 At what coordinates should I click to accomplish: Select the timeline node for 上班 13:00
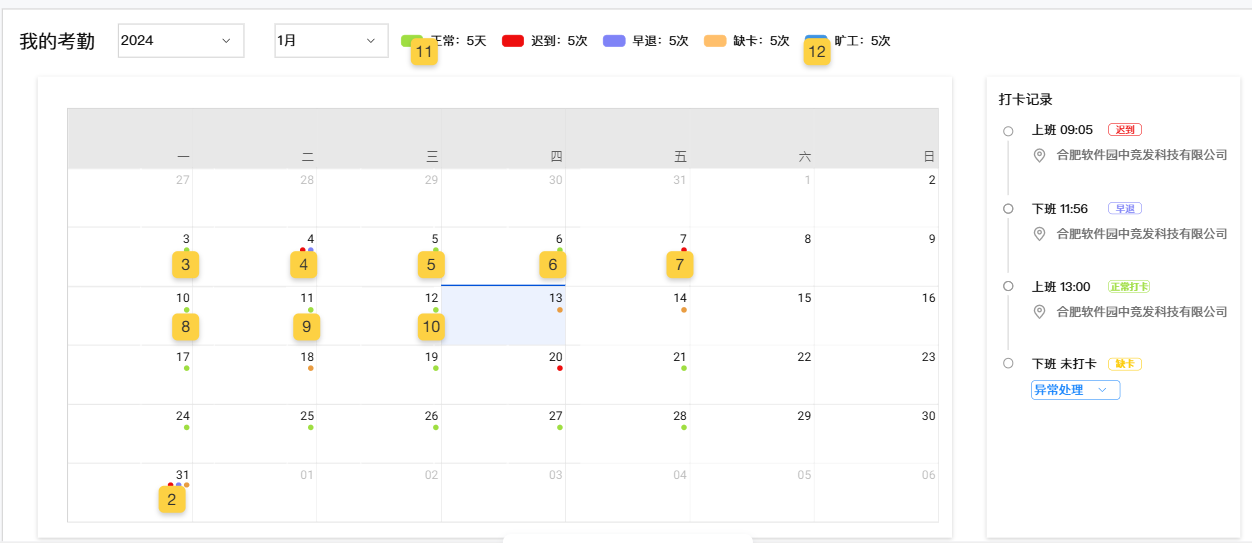pyautogui.click(x=1008, y=286)
